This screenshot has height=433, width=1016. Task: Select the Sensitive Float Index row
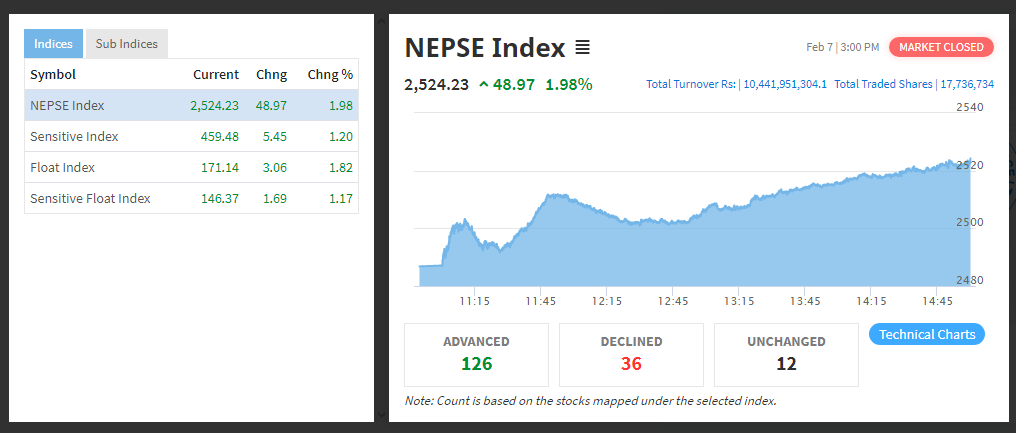coord(191,198)
